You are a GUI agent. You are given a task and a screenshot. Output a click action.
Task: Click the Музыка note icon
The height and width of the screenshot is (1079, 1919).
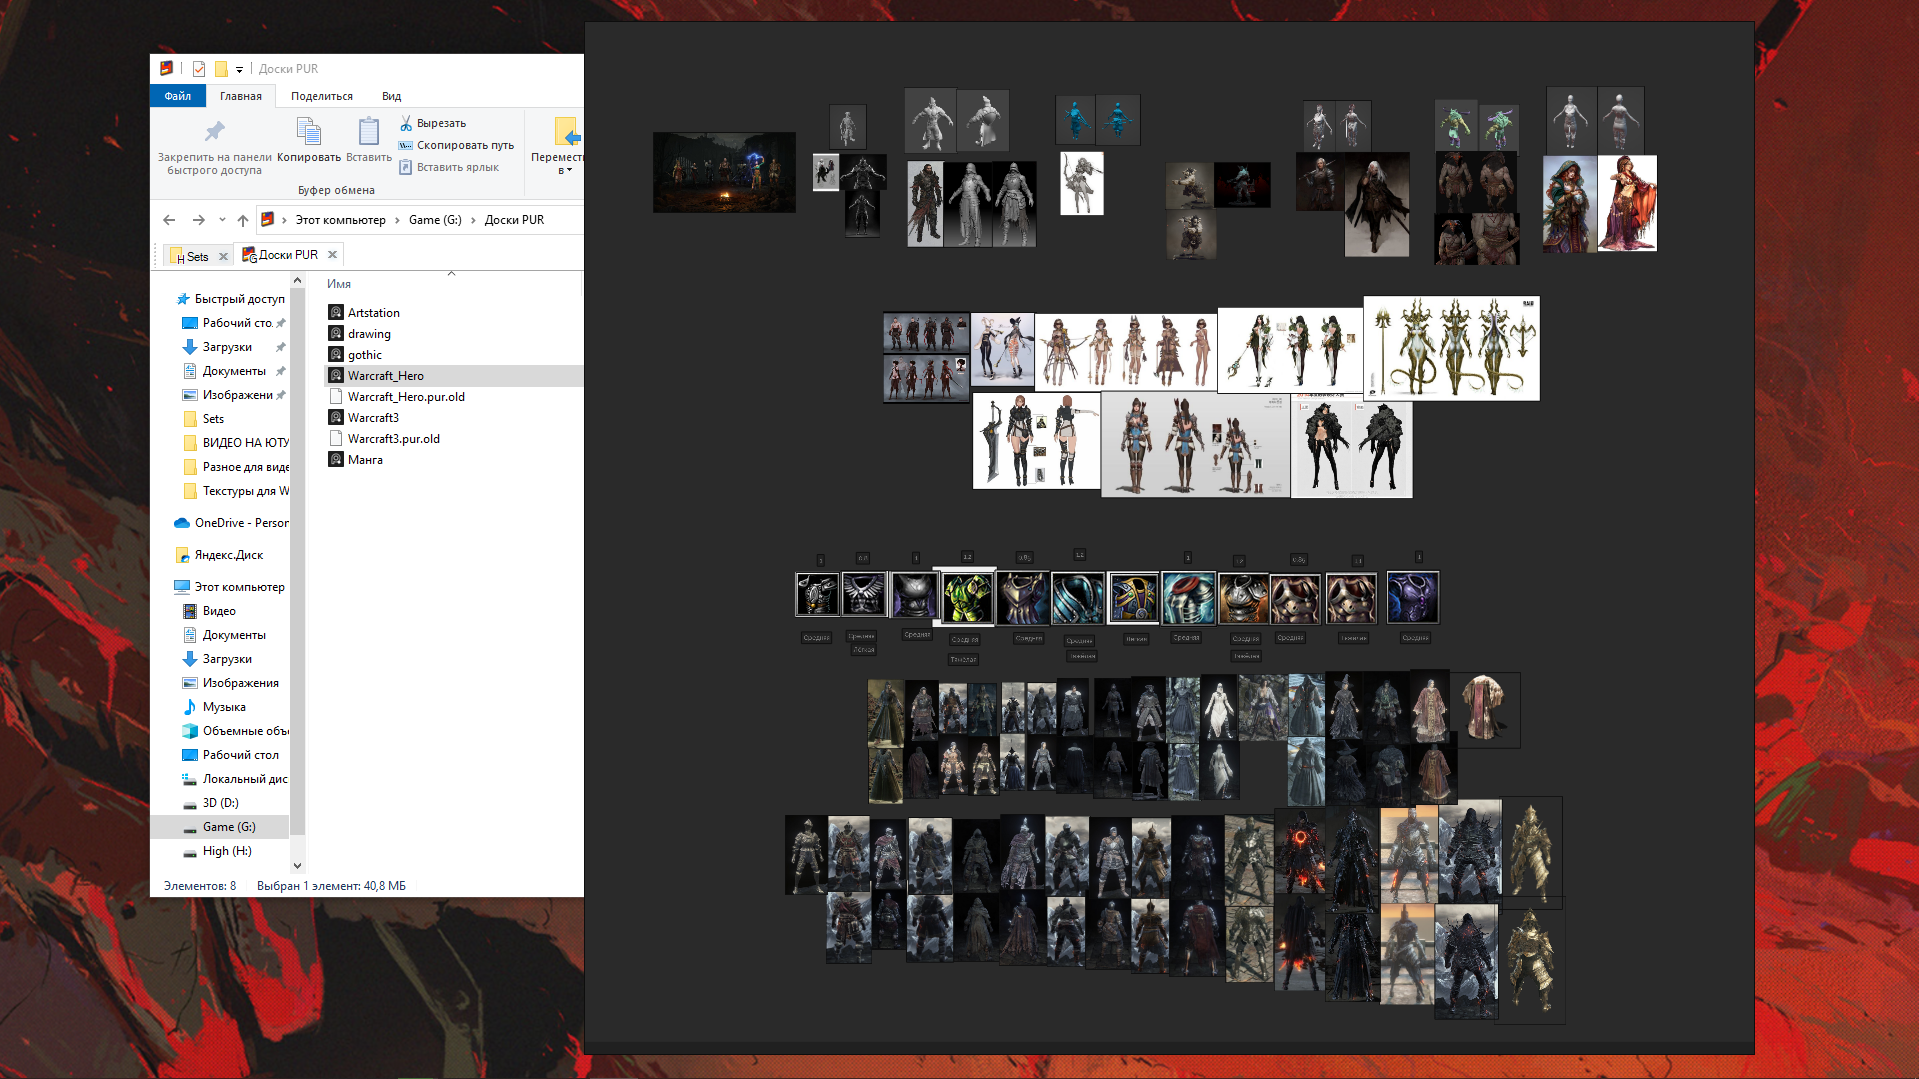(190, 707)
